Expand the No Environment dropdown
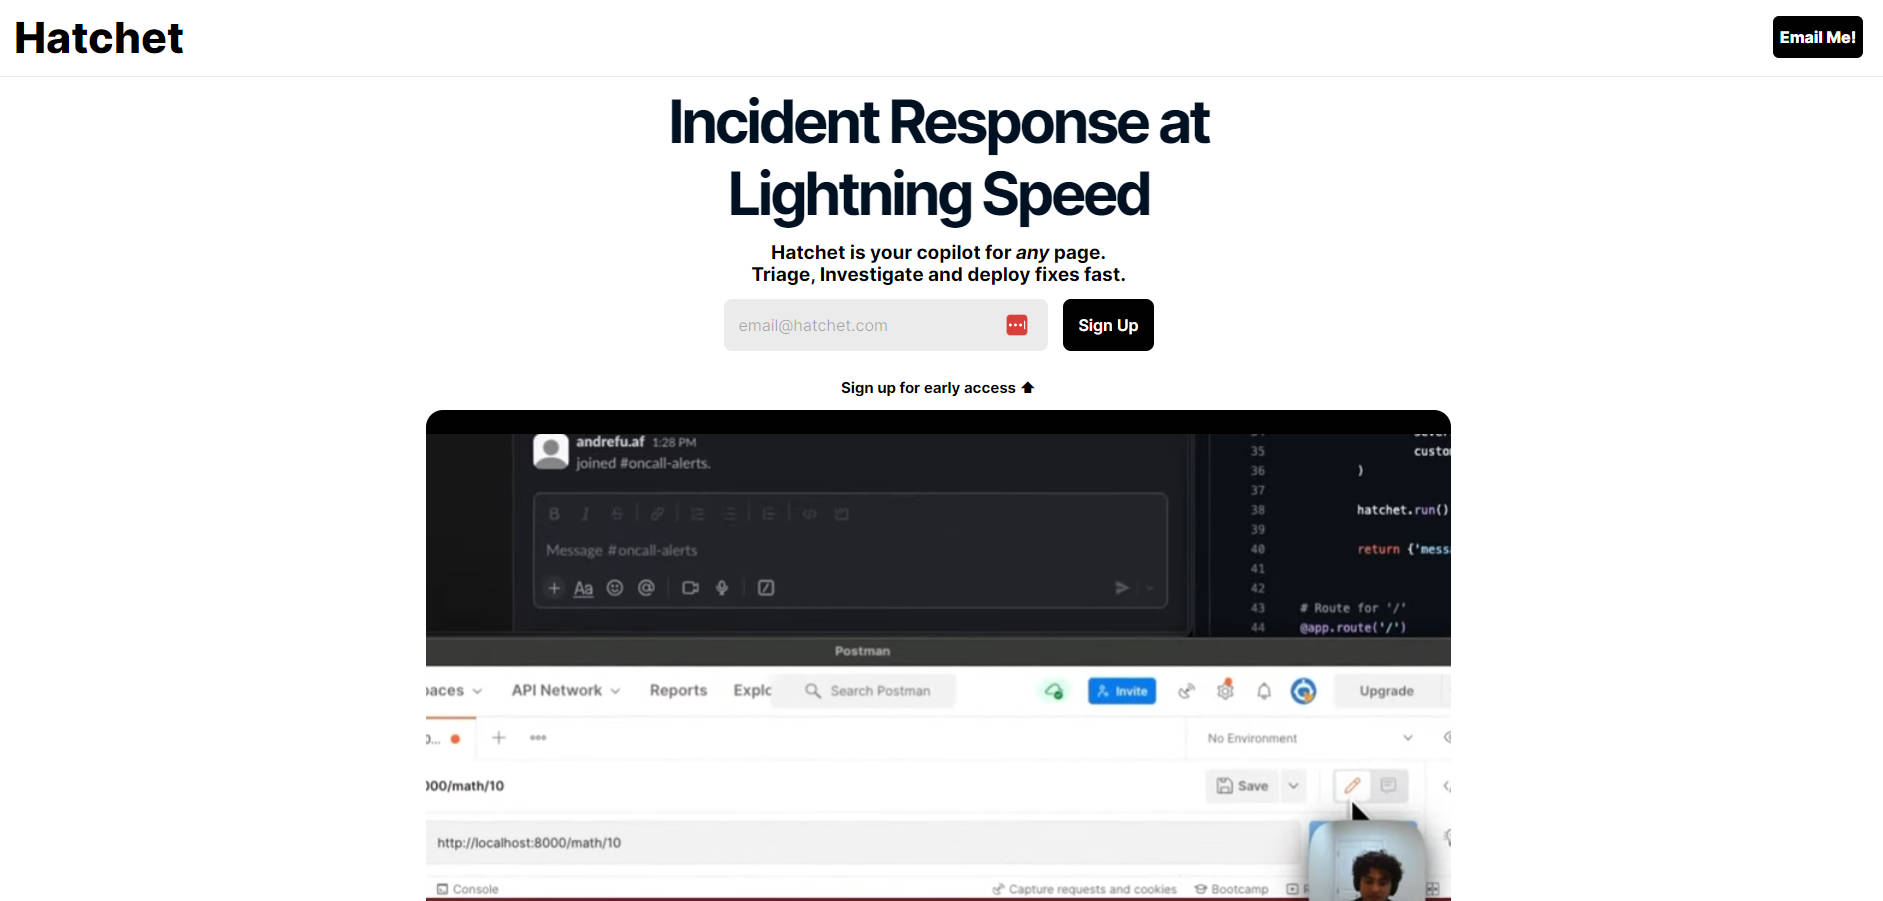 point(1407,738)
